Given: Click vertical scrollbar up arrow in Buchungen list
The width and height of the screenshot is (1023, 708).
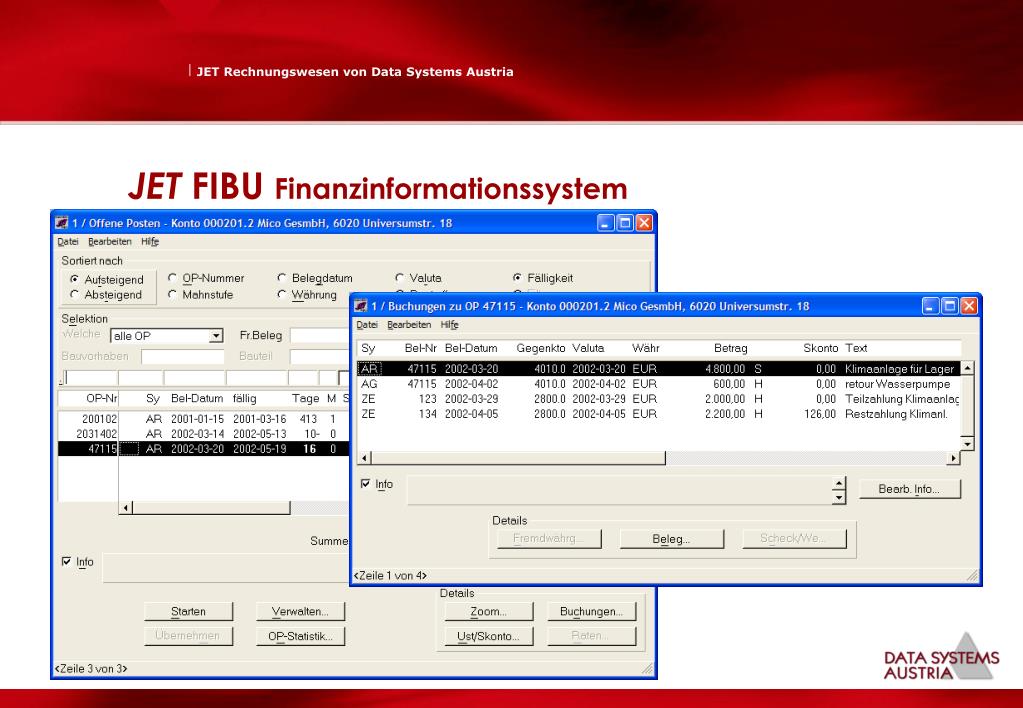Looking at the screenshot, I should [x=968, y=368].
